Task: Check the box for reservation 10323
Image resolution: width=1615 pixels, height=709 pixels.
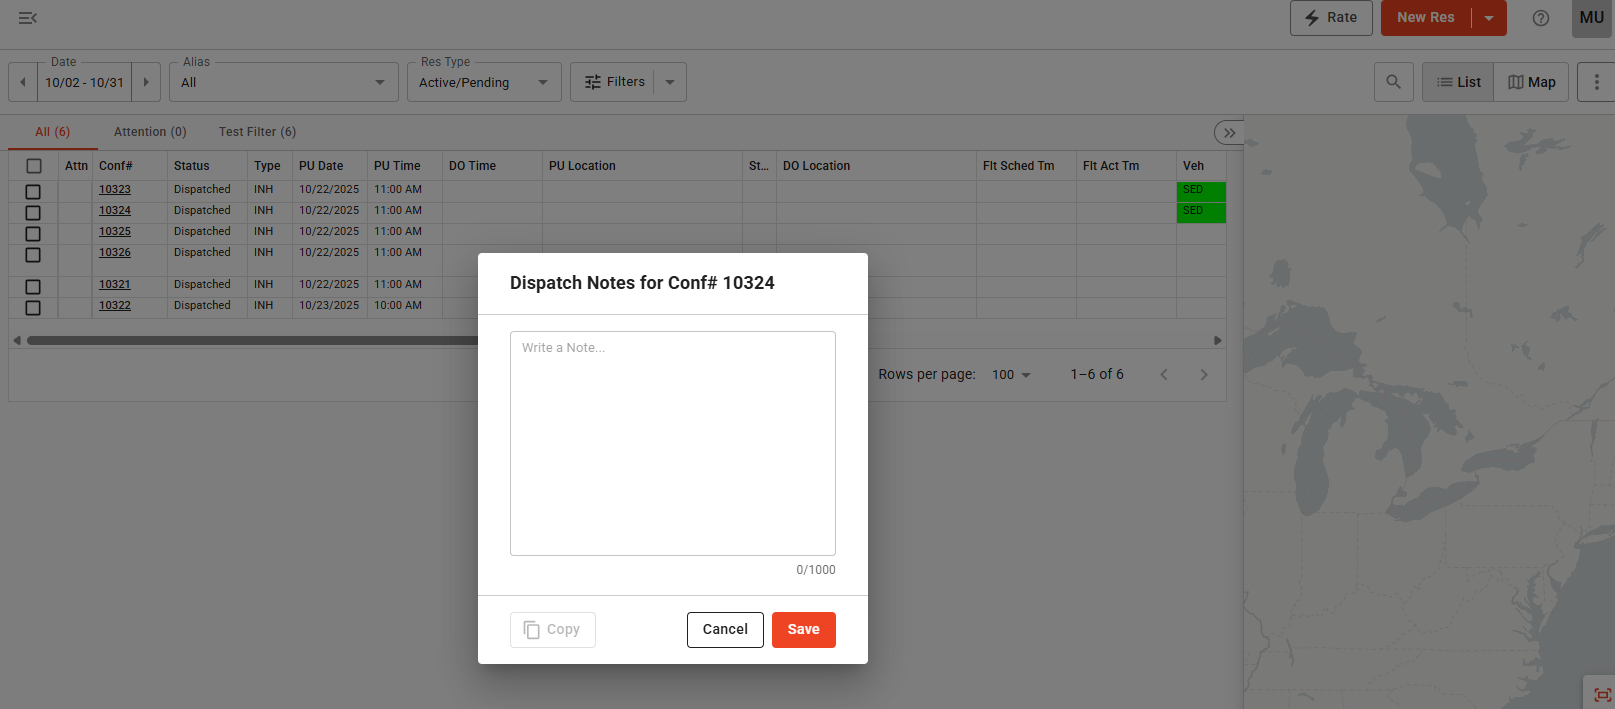Action: tap(33, 191)
